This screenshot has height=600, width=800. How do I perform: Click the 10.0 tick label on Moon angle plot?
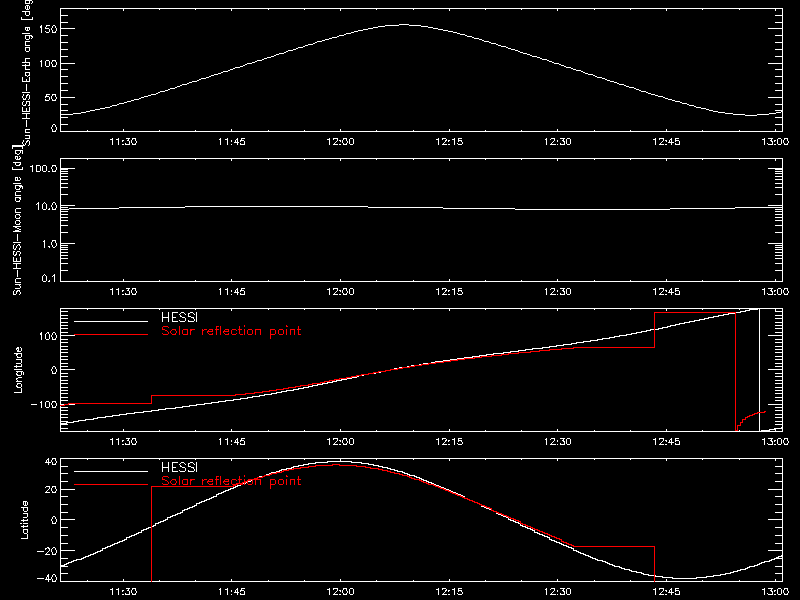click(47, 207)
